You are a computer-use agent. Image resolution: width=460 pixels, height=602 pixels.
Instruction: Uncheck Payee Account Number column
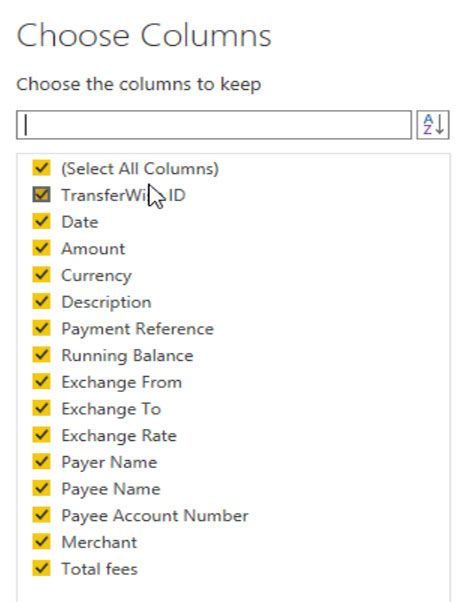(41, 515)
